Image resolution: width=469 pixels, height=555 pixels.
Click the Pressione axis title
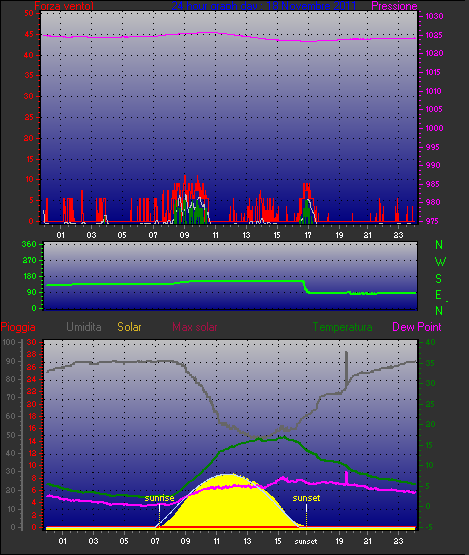point(394,6)
